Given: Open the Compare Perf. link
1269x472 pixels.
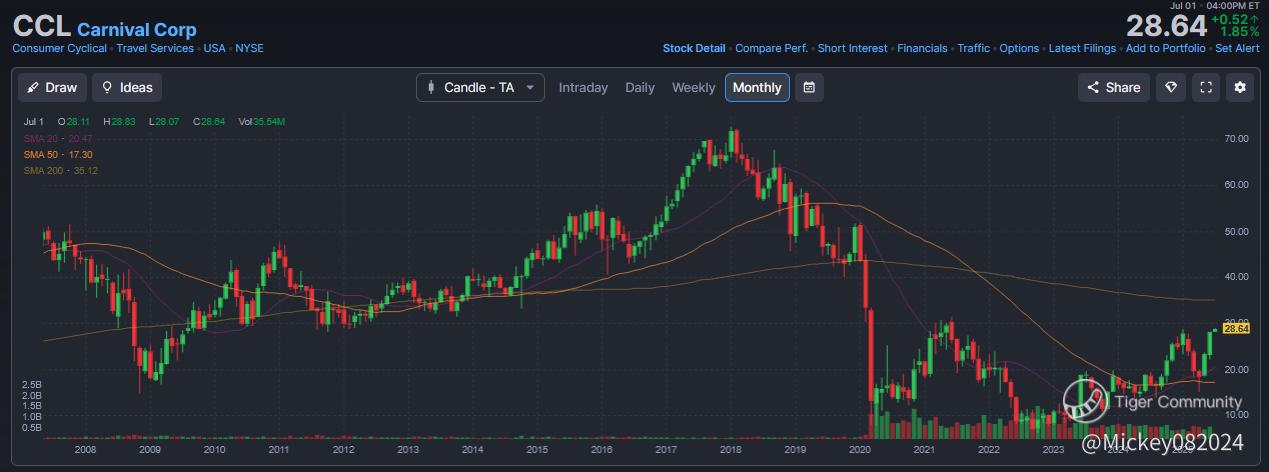Looking at the screenshot, I should [771, 48].
